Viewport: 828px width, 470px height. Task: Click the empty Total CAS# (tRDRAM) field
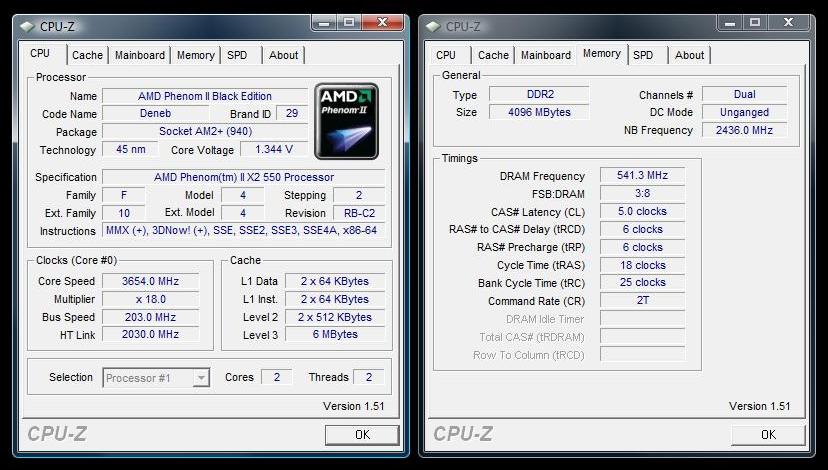643,336
